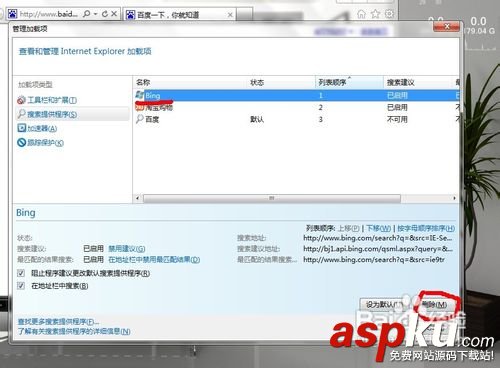Click the list's right scroll arrow
Image resolution: width=500 pixels, height=368 pixels.
click(455, 198)
